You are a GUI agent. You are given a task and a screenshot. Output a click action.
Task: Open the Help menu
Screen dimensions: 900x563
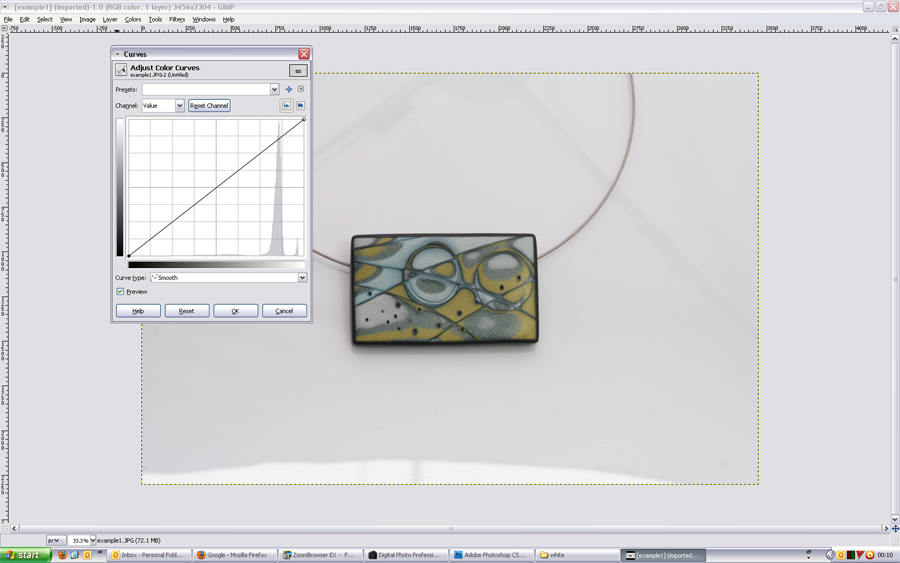[228, 20]
